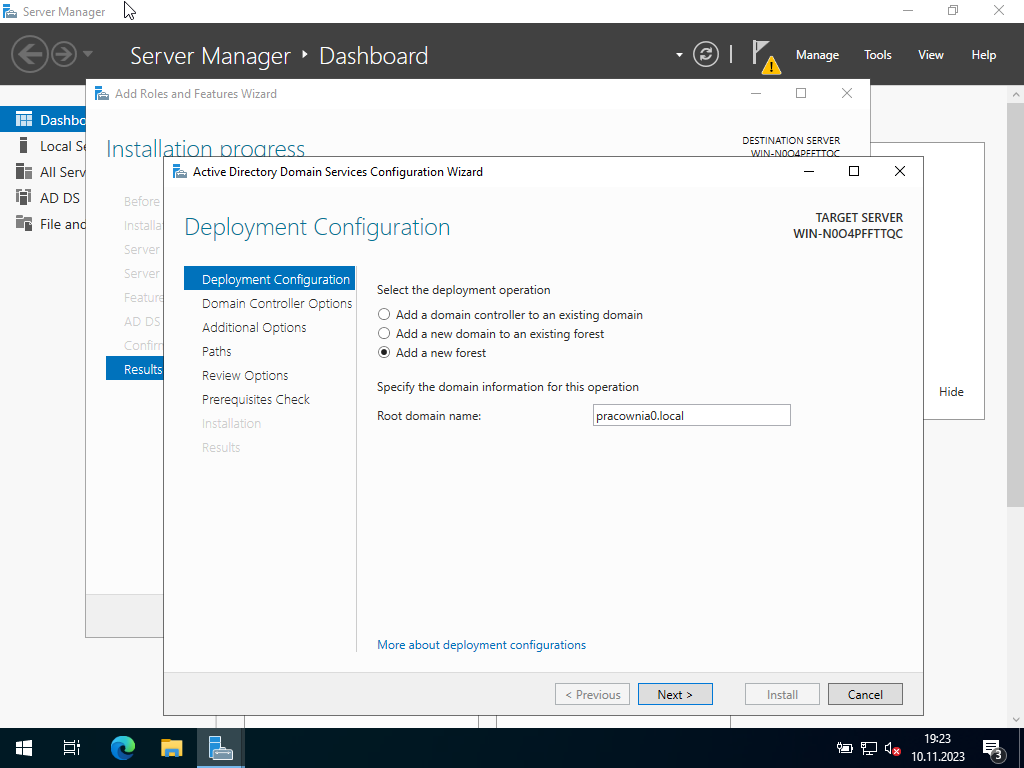The image size is (1024, 768).
Task: Open the notifications flag with warning
Action: 765,56
